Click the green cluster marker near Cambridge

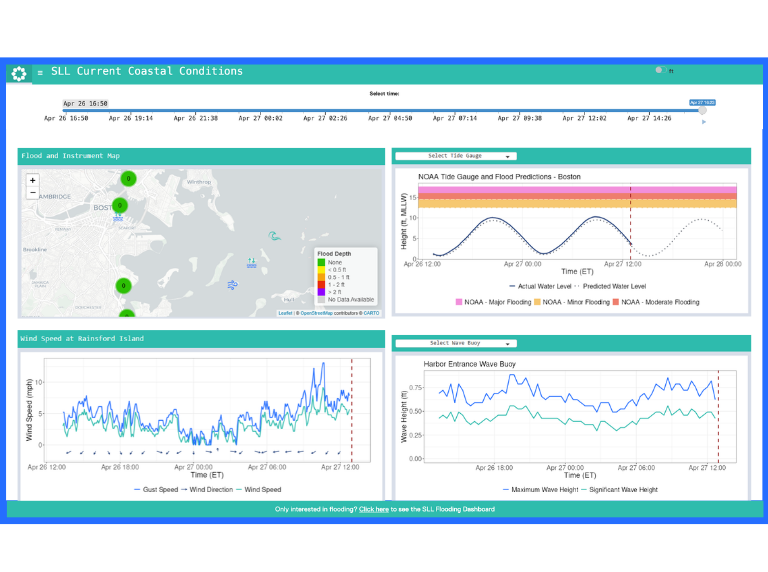tap(128, 179)
